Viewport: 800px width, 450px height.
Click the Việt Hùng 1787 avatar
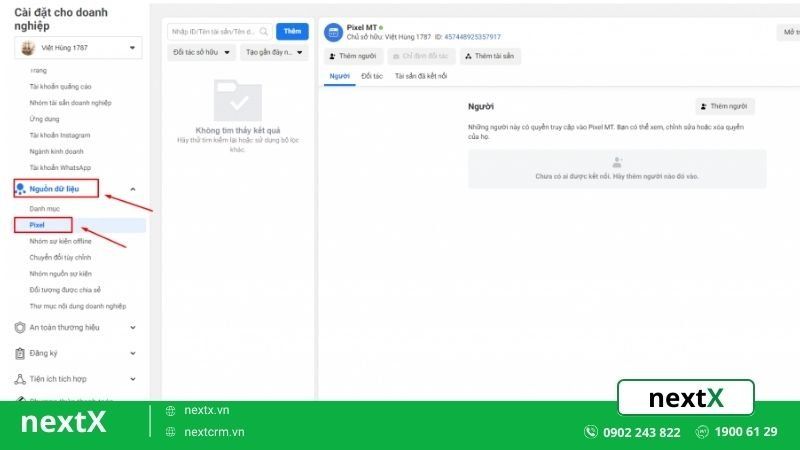tap(28, 48)
